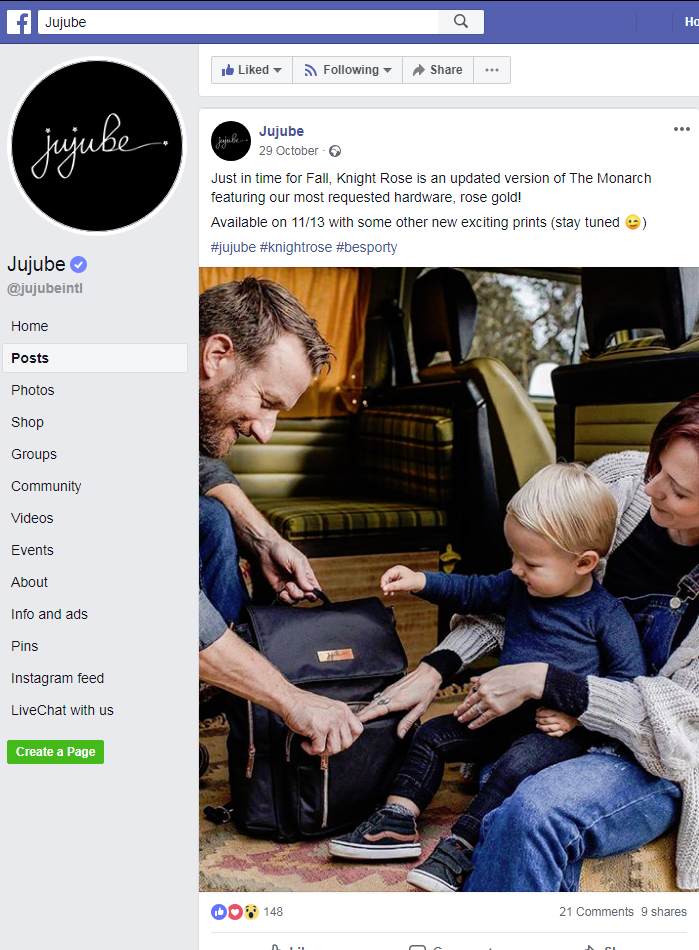The image size is (699, 950).
Task: Open the Shop section
Action: tap(27, 422)
